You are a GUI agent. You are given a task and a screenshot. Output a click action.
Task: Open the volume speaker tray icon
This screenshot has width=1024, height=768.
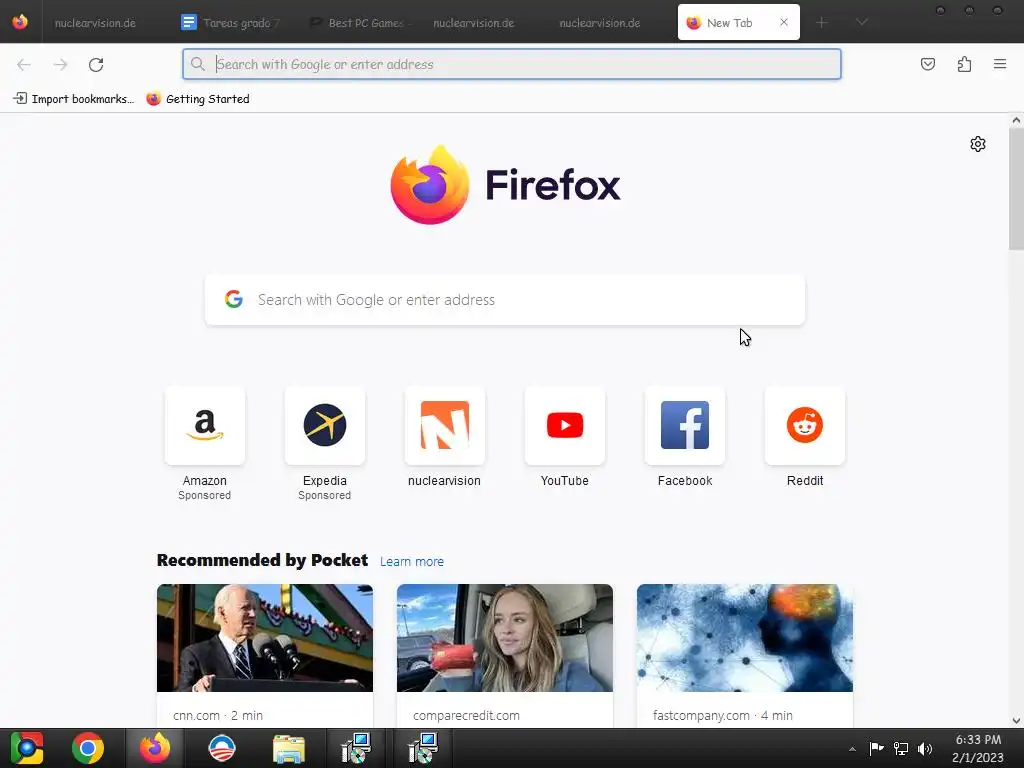click(925, 748)
